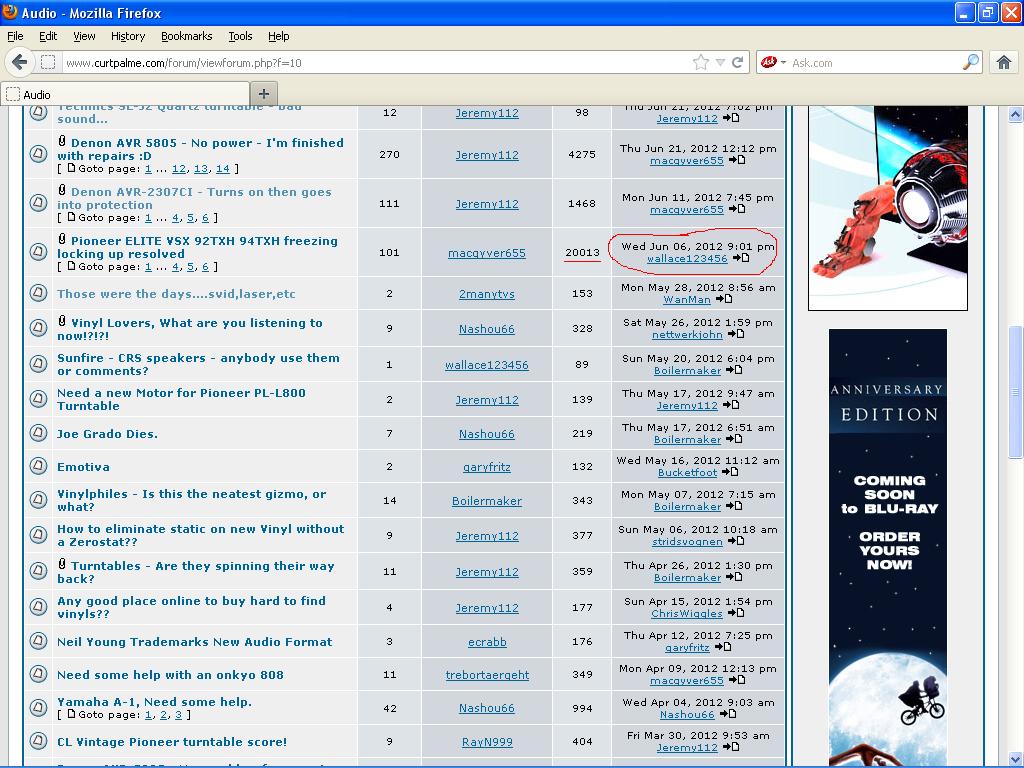The image size is (1024, 768).
Task: Open the View menu
Action: click(84, 36)
